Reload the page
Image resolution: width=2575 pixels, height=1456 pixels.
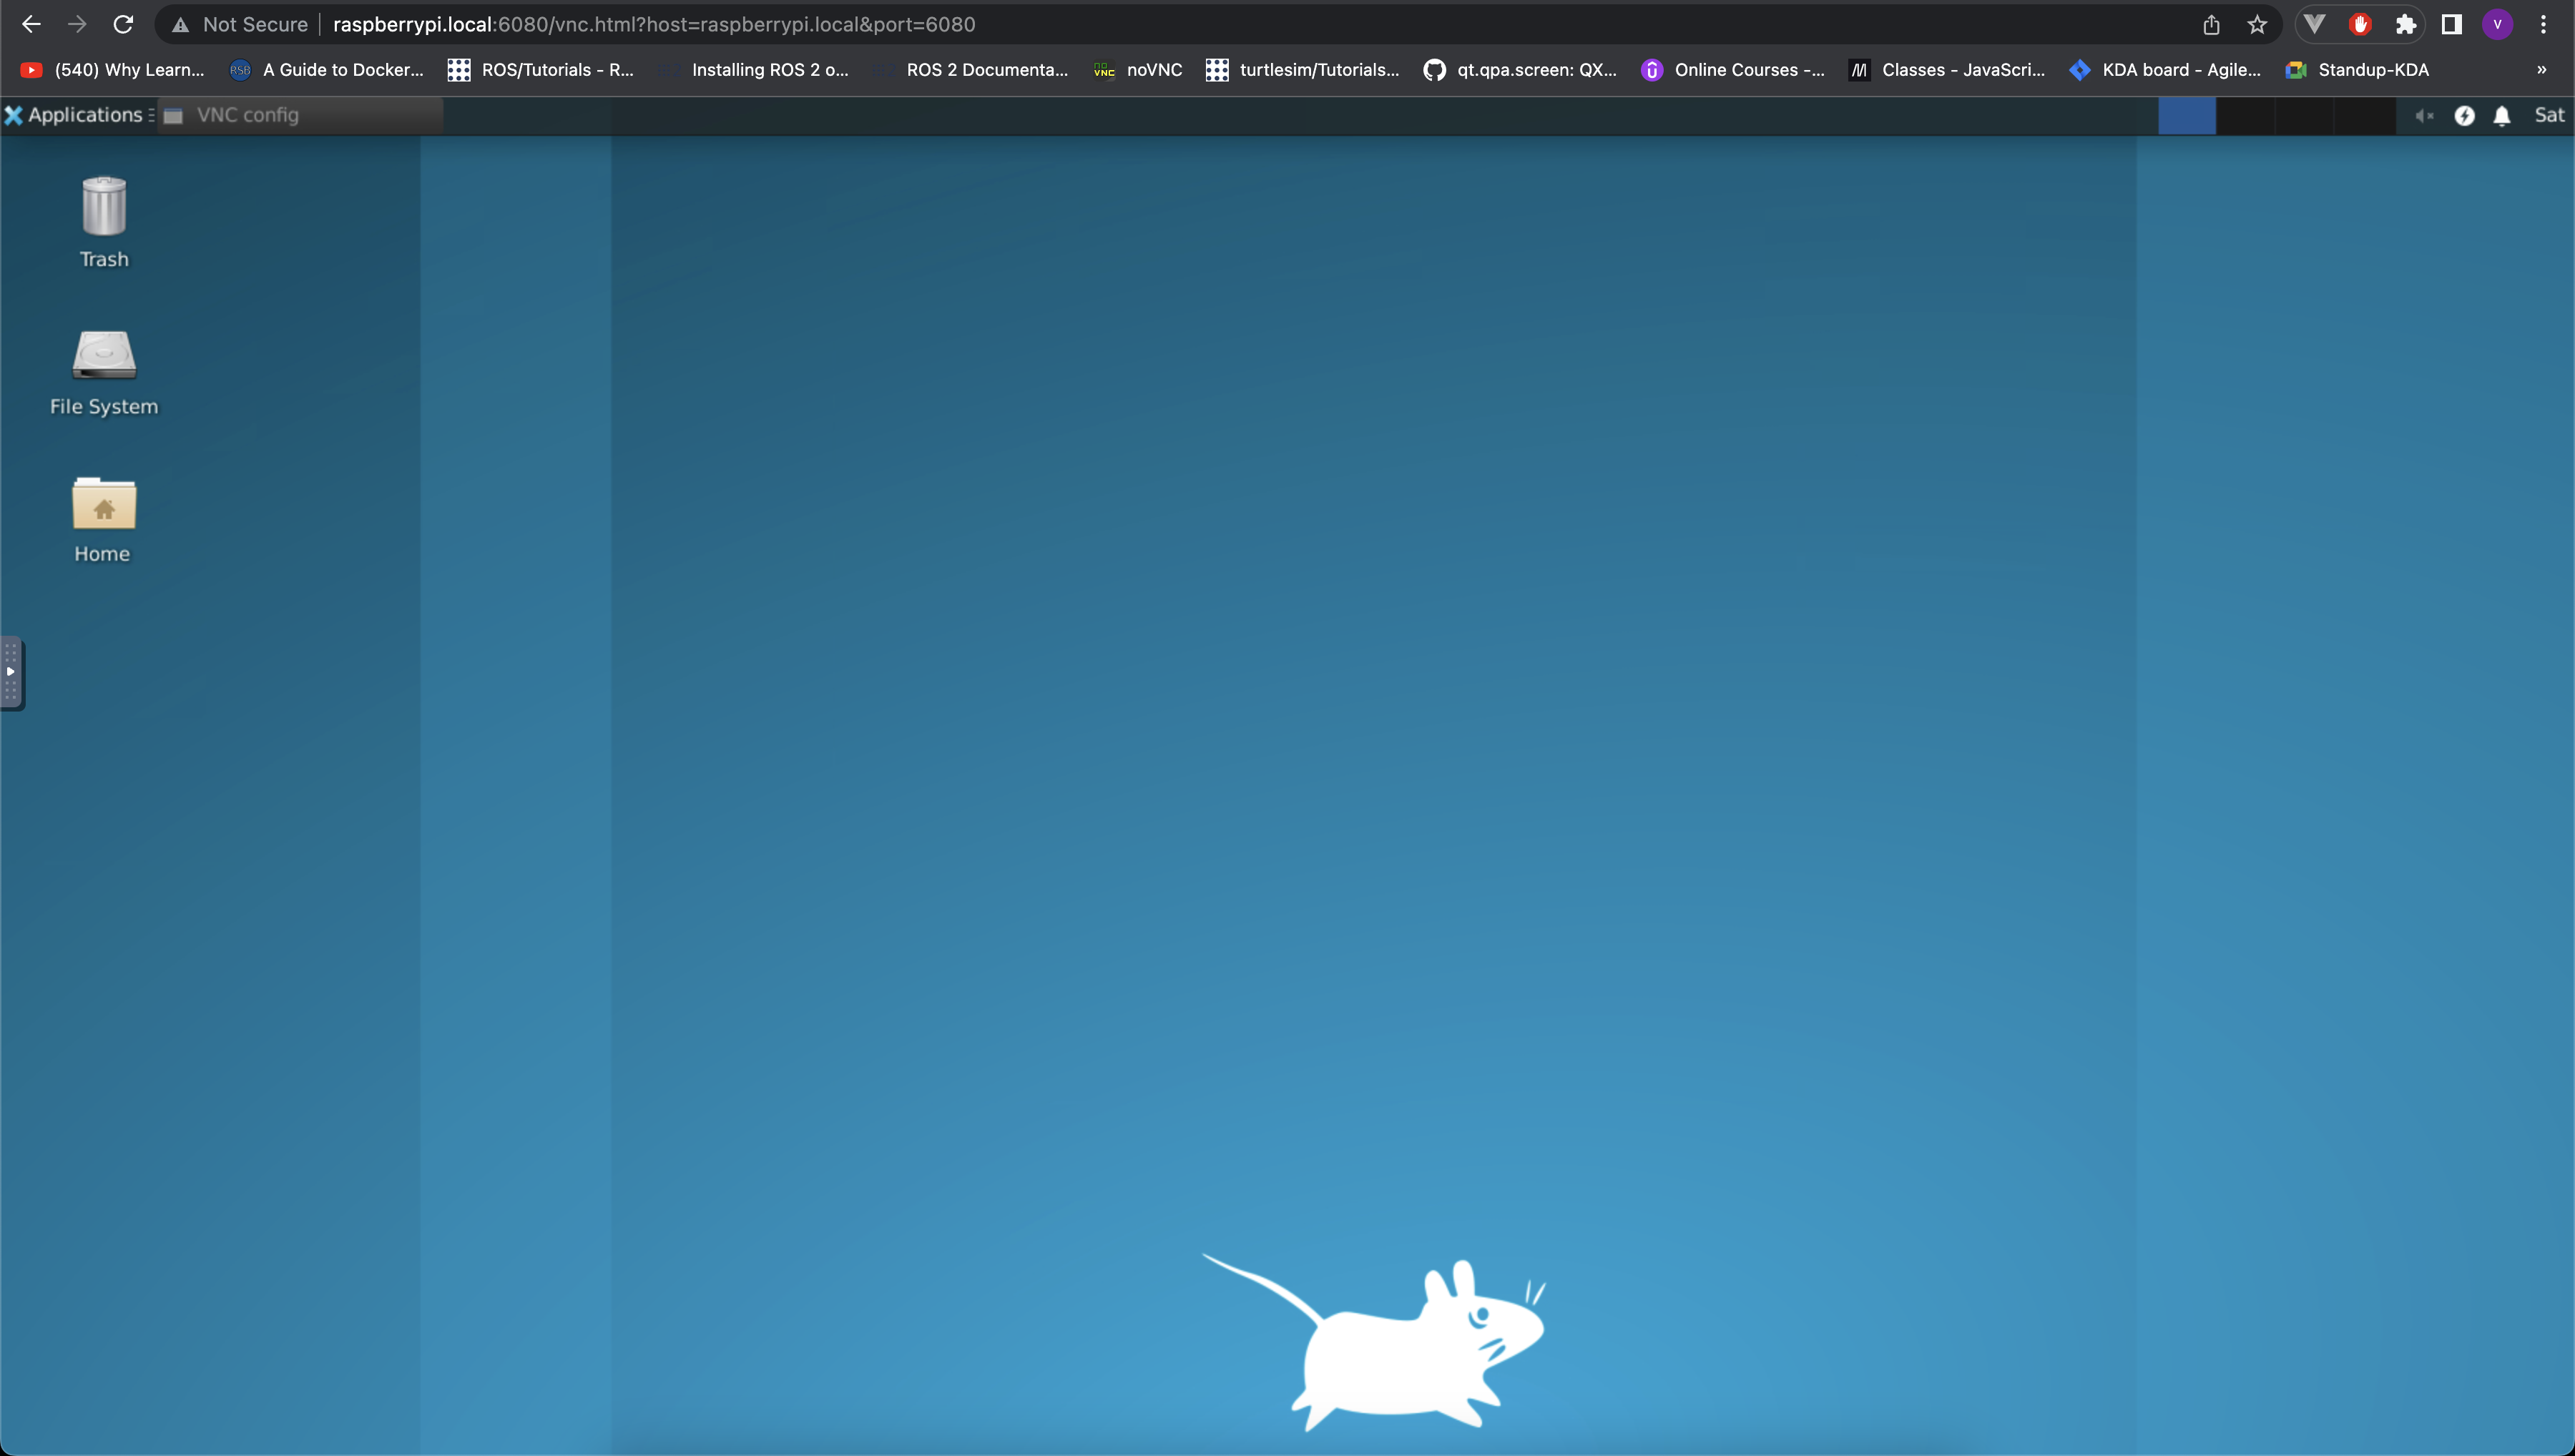123,25
